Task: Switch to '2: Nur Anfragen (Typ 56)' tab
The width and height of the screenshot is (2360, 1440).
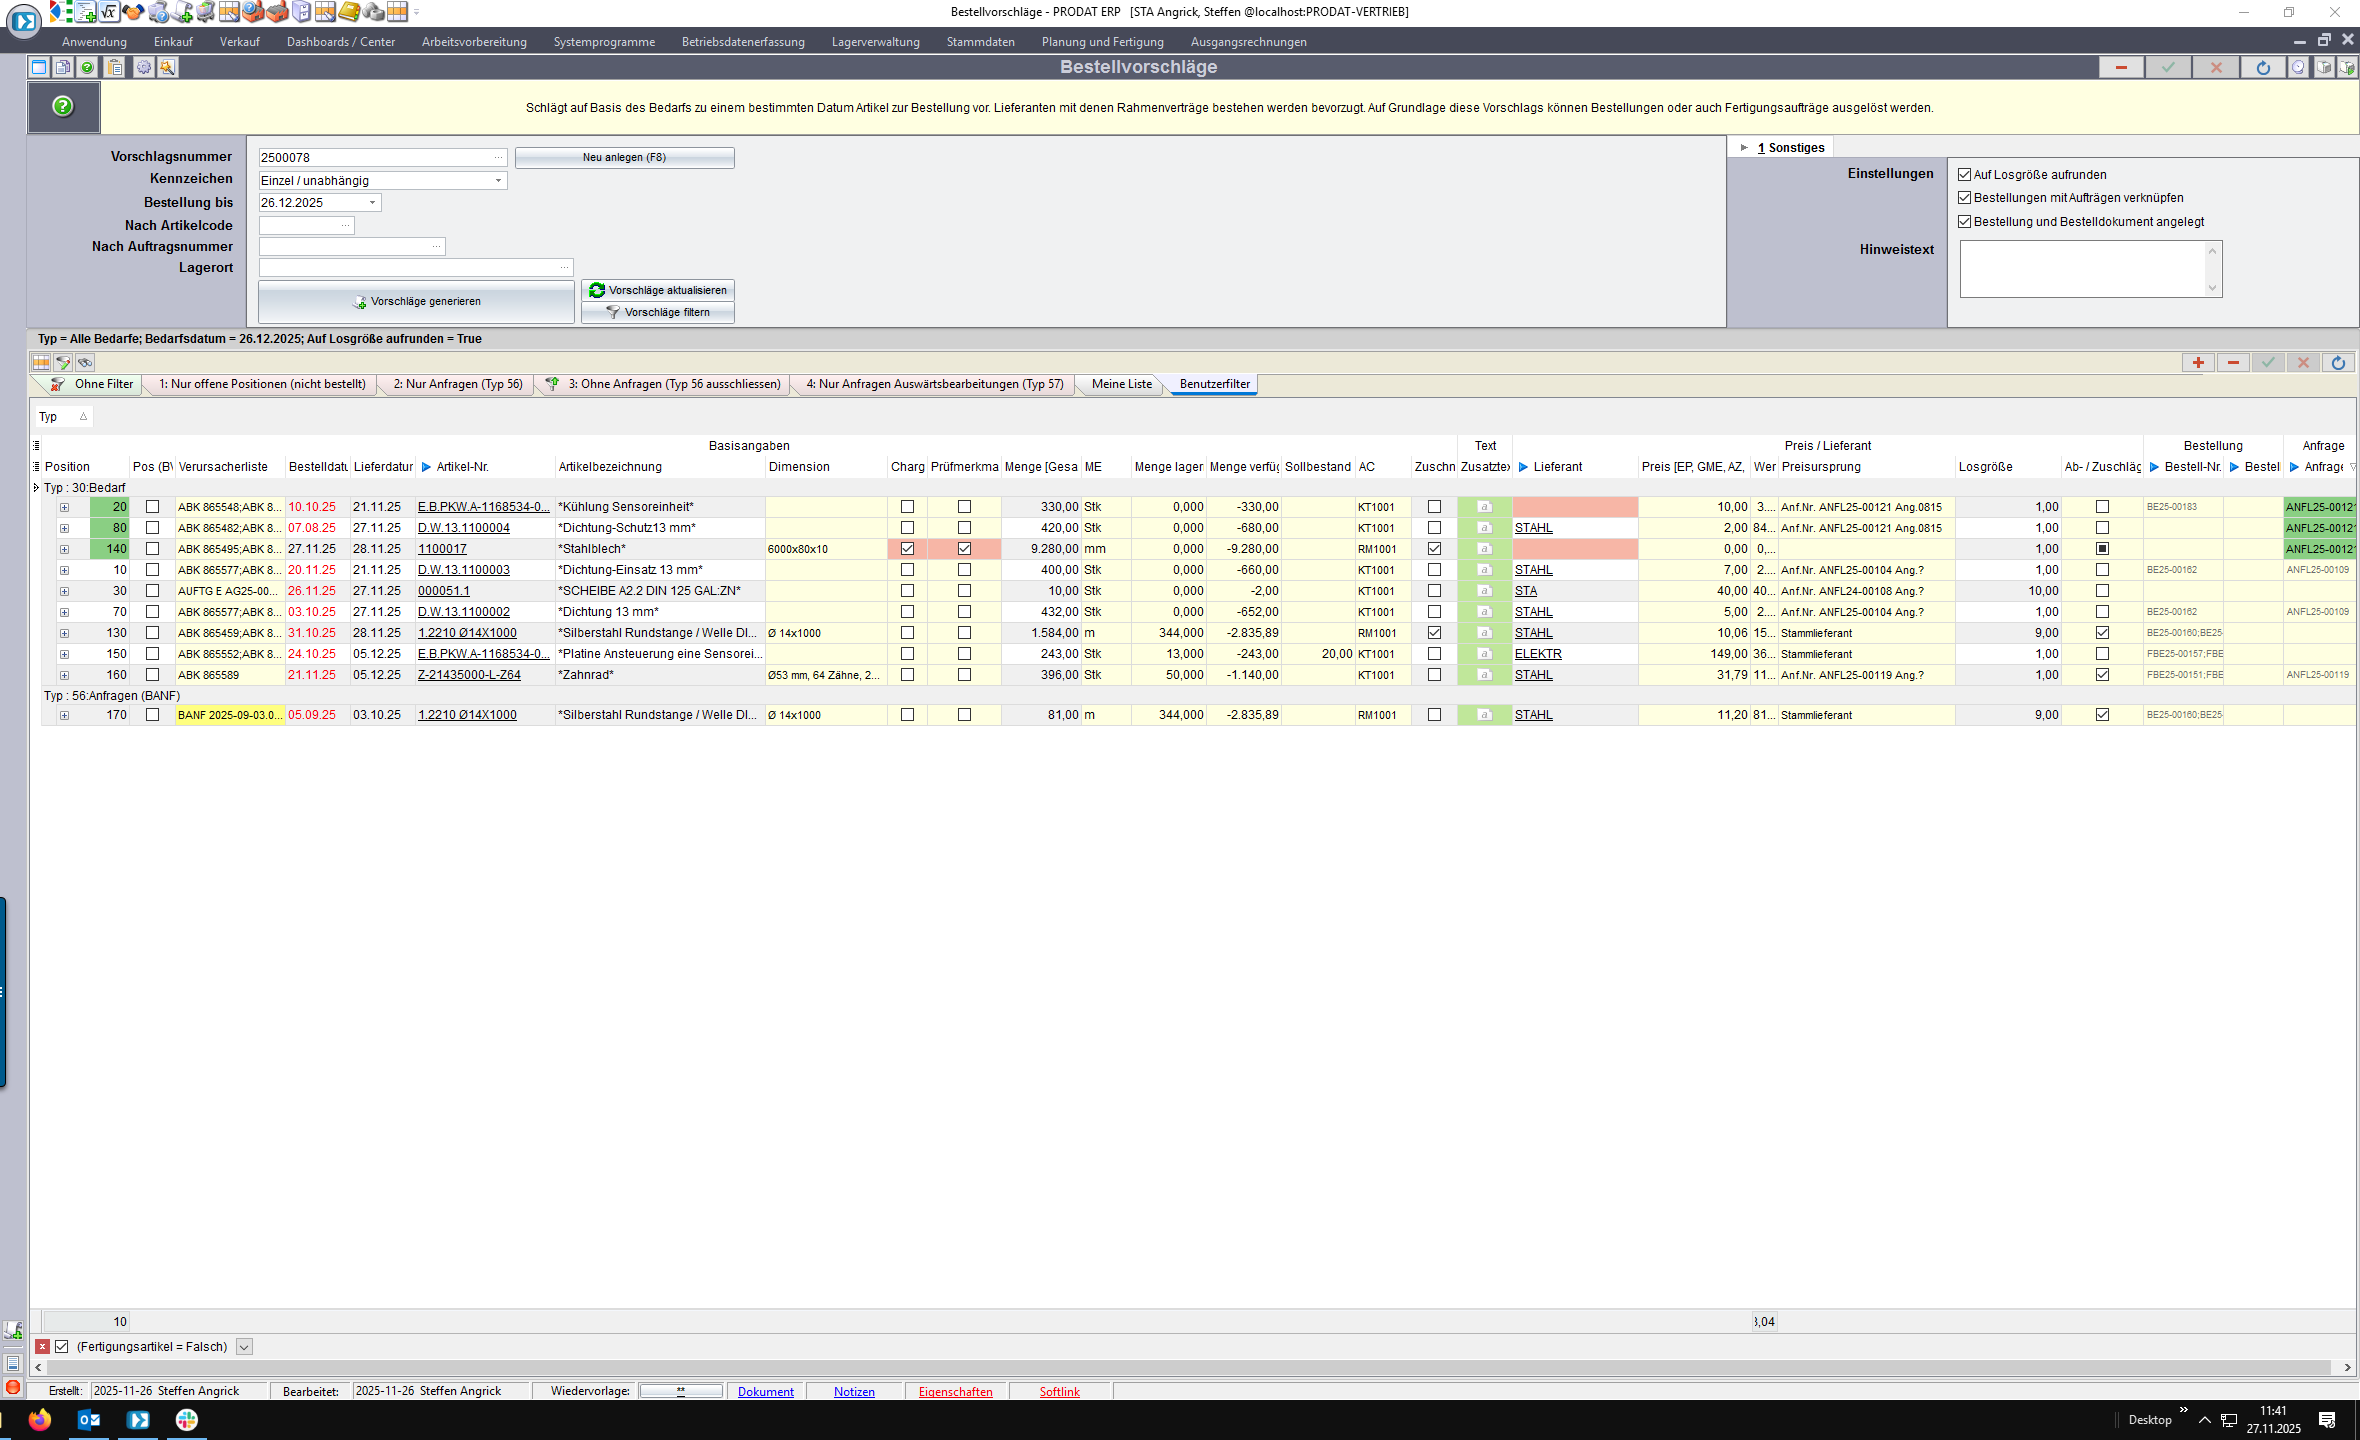Action: pos(458,384)
